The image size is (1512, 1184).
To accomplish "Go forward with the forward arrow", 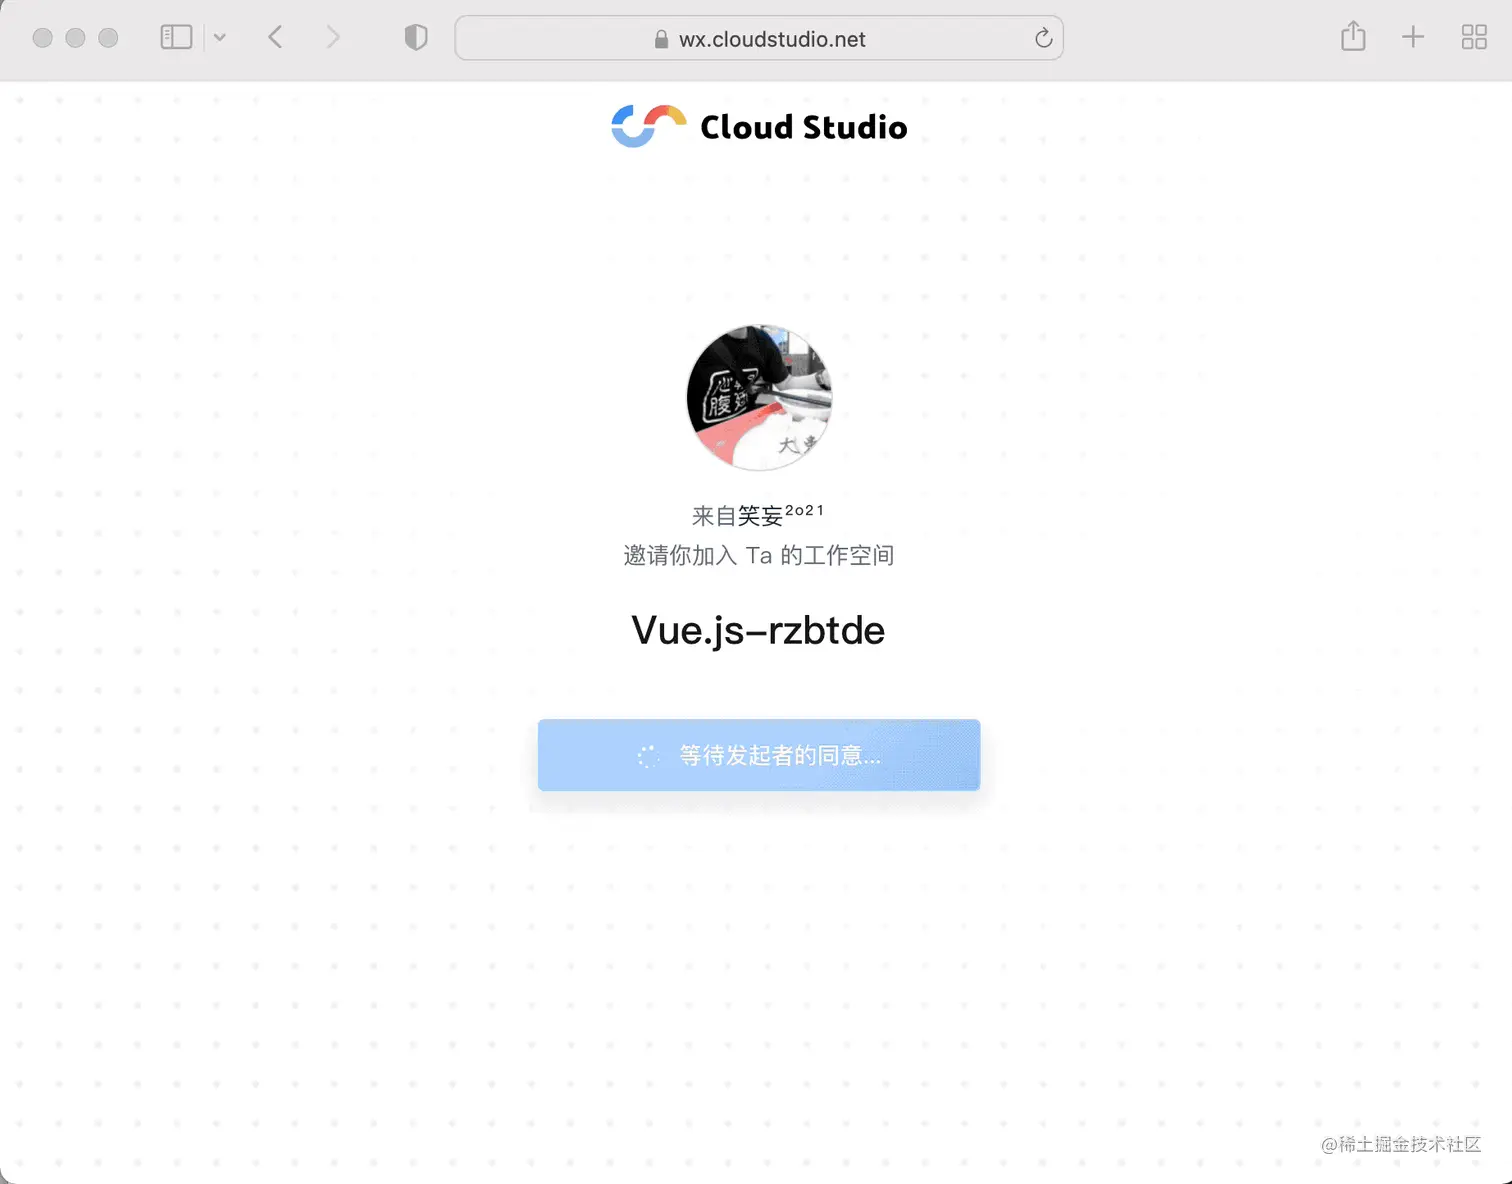I will (x=333, y=38).
